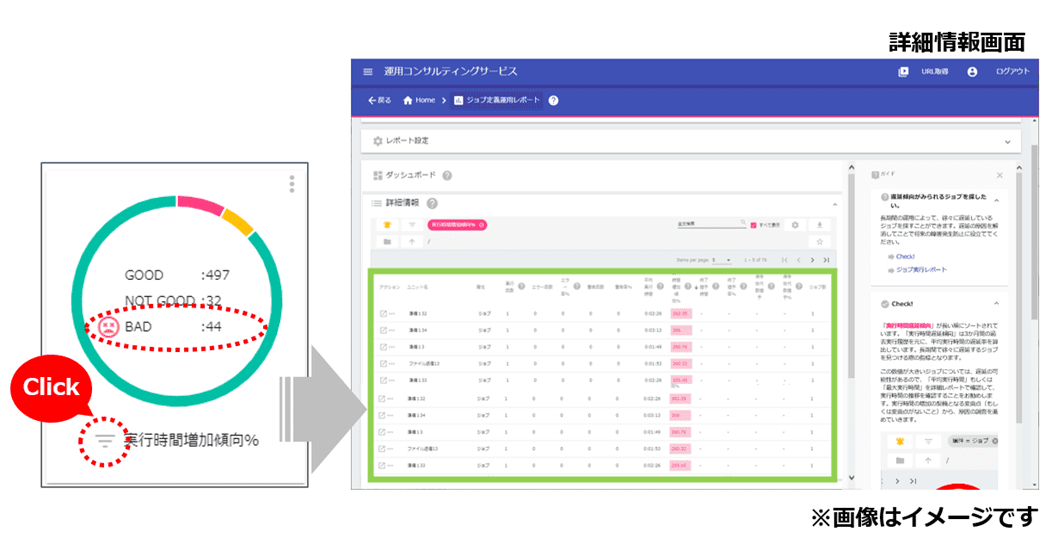The image size is (1058, 538).
Task: Click the help icon next to ダッシュボード
Action: (x=447, y=175)
